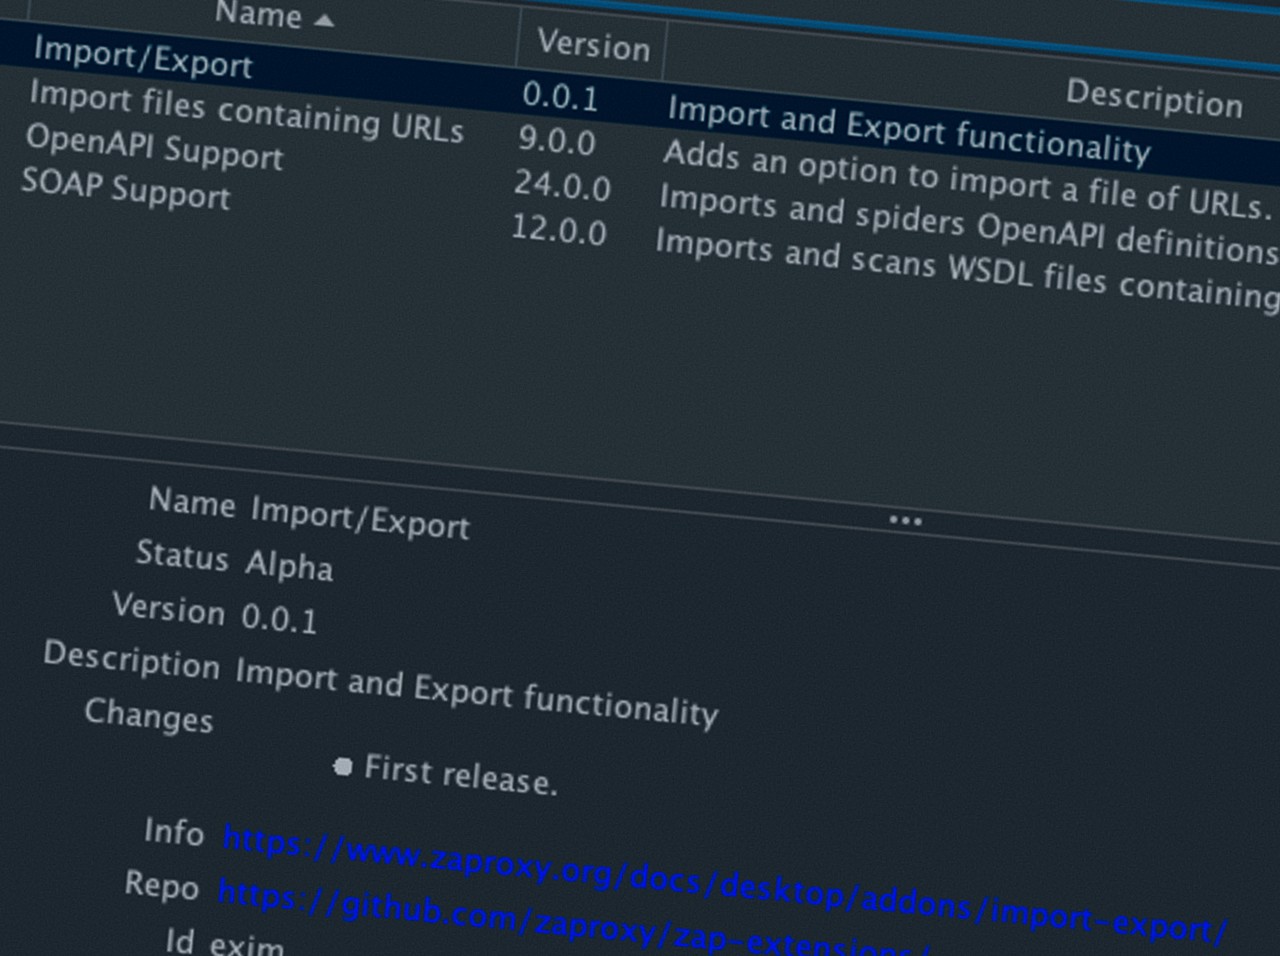
Task: Click version cell 24.0.0
Action: click(x=562, y=186)
